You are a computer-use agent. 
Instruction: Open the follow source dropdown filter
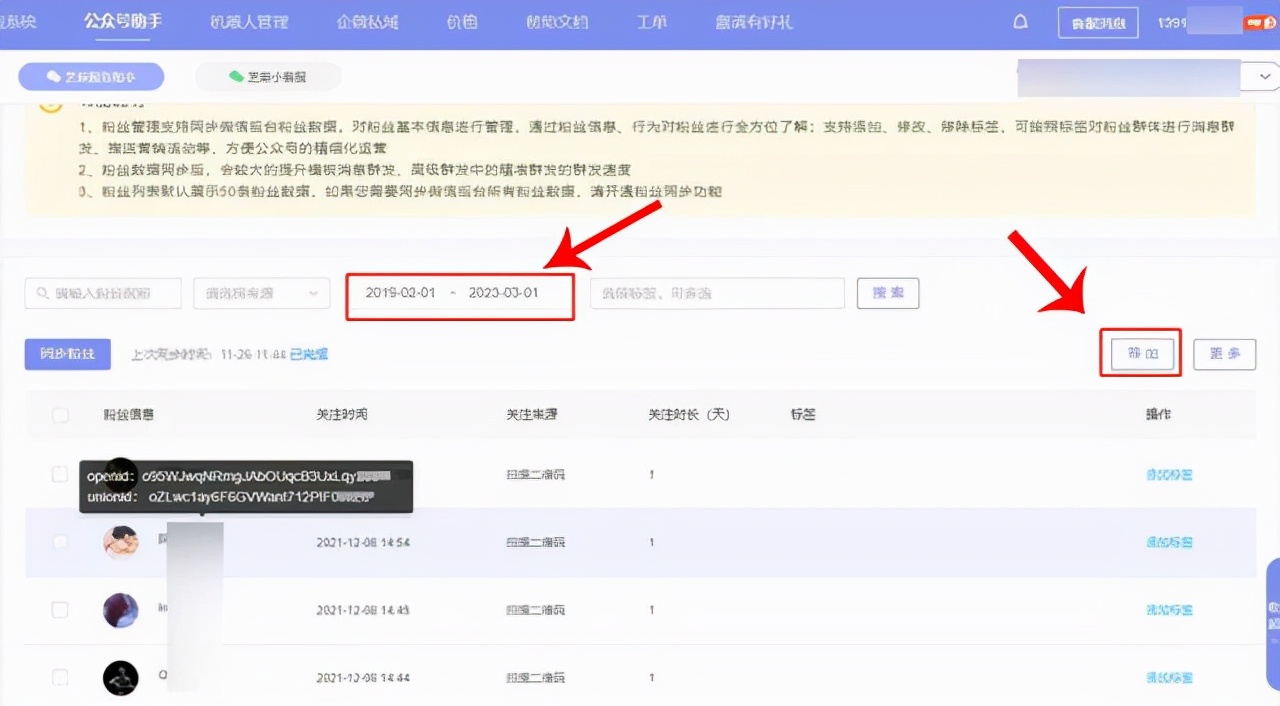(261, 293)
